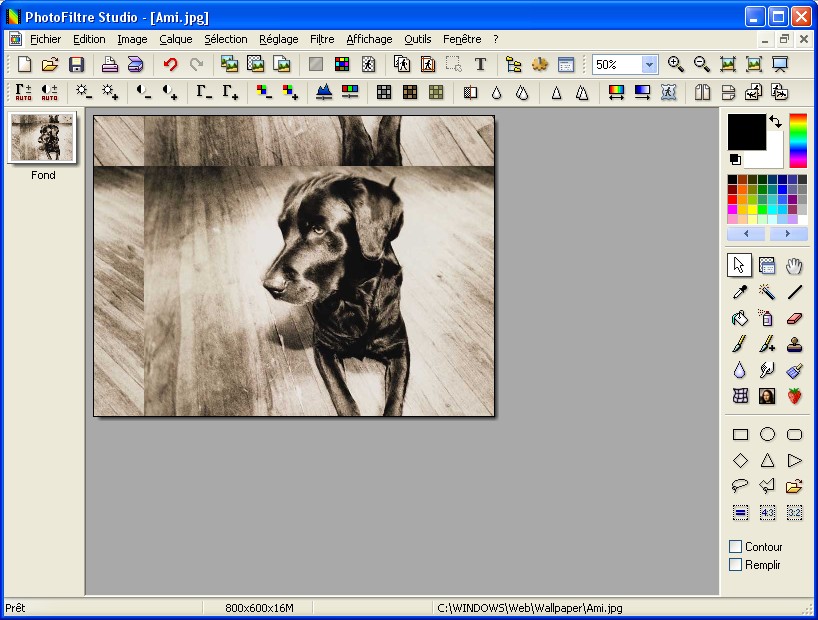Viewport: 818px width, 620px height.
Task: Tick the Remplir checkbox
Action: click(736, 565)
